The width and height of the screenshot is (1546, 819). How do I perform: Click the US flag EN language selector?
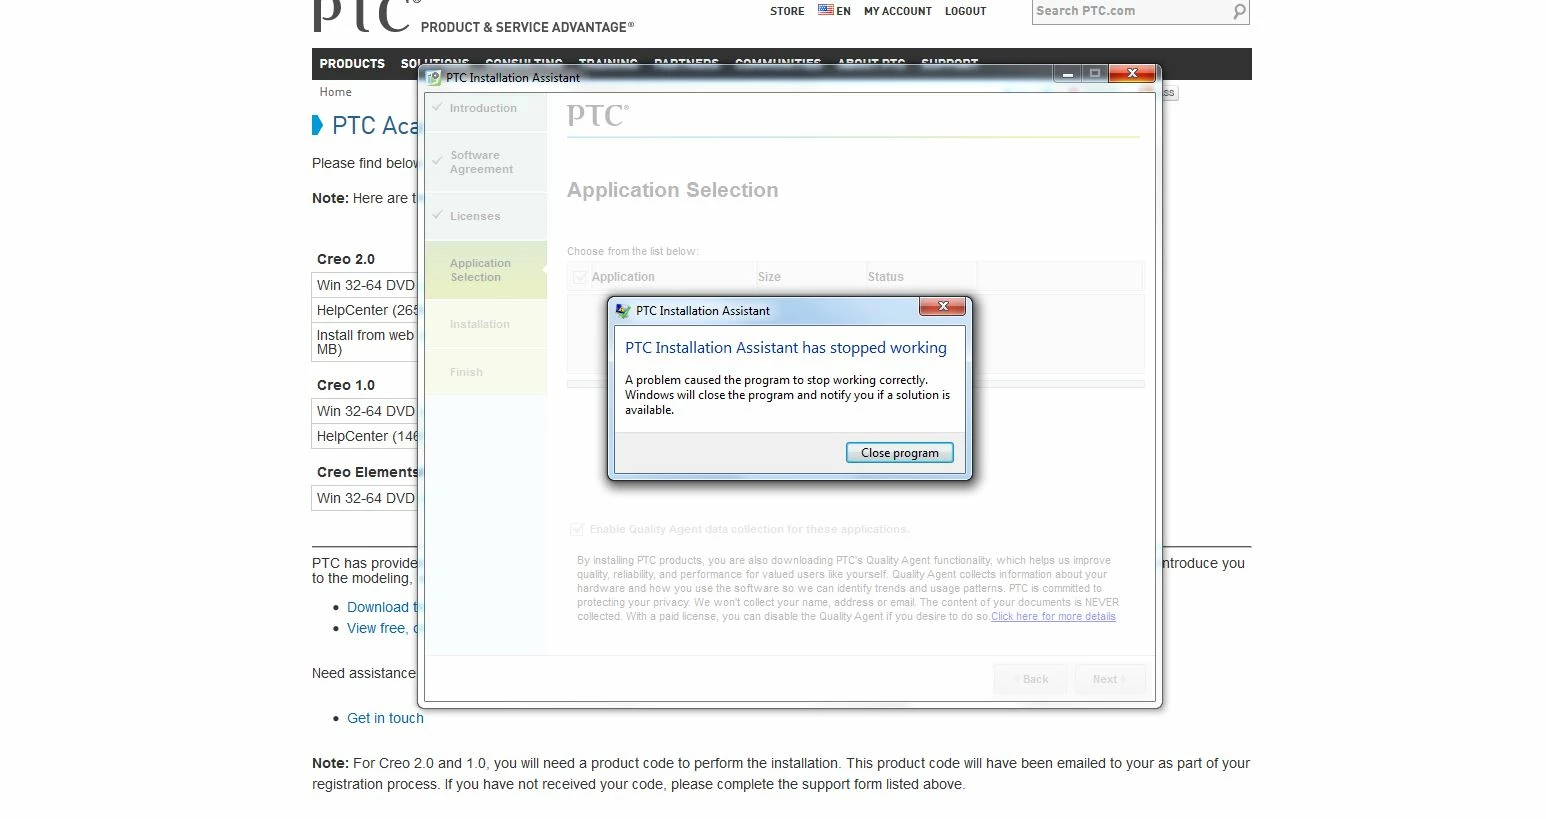(834, 11)
